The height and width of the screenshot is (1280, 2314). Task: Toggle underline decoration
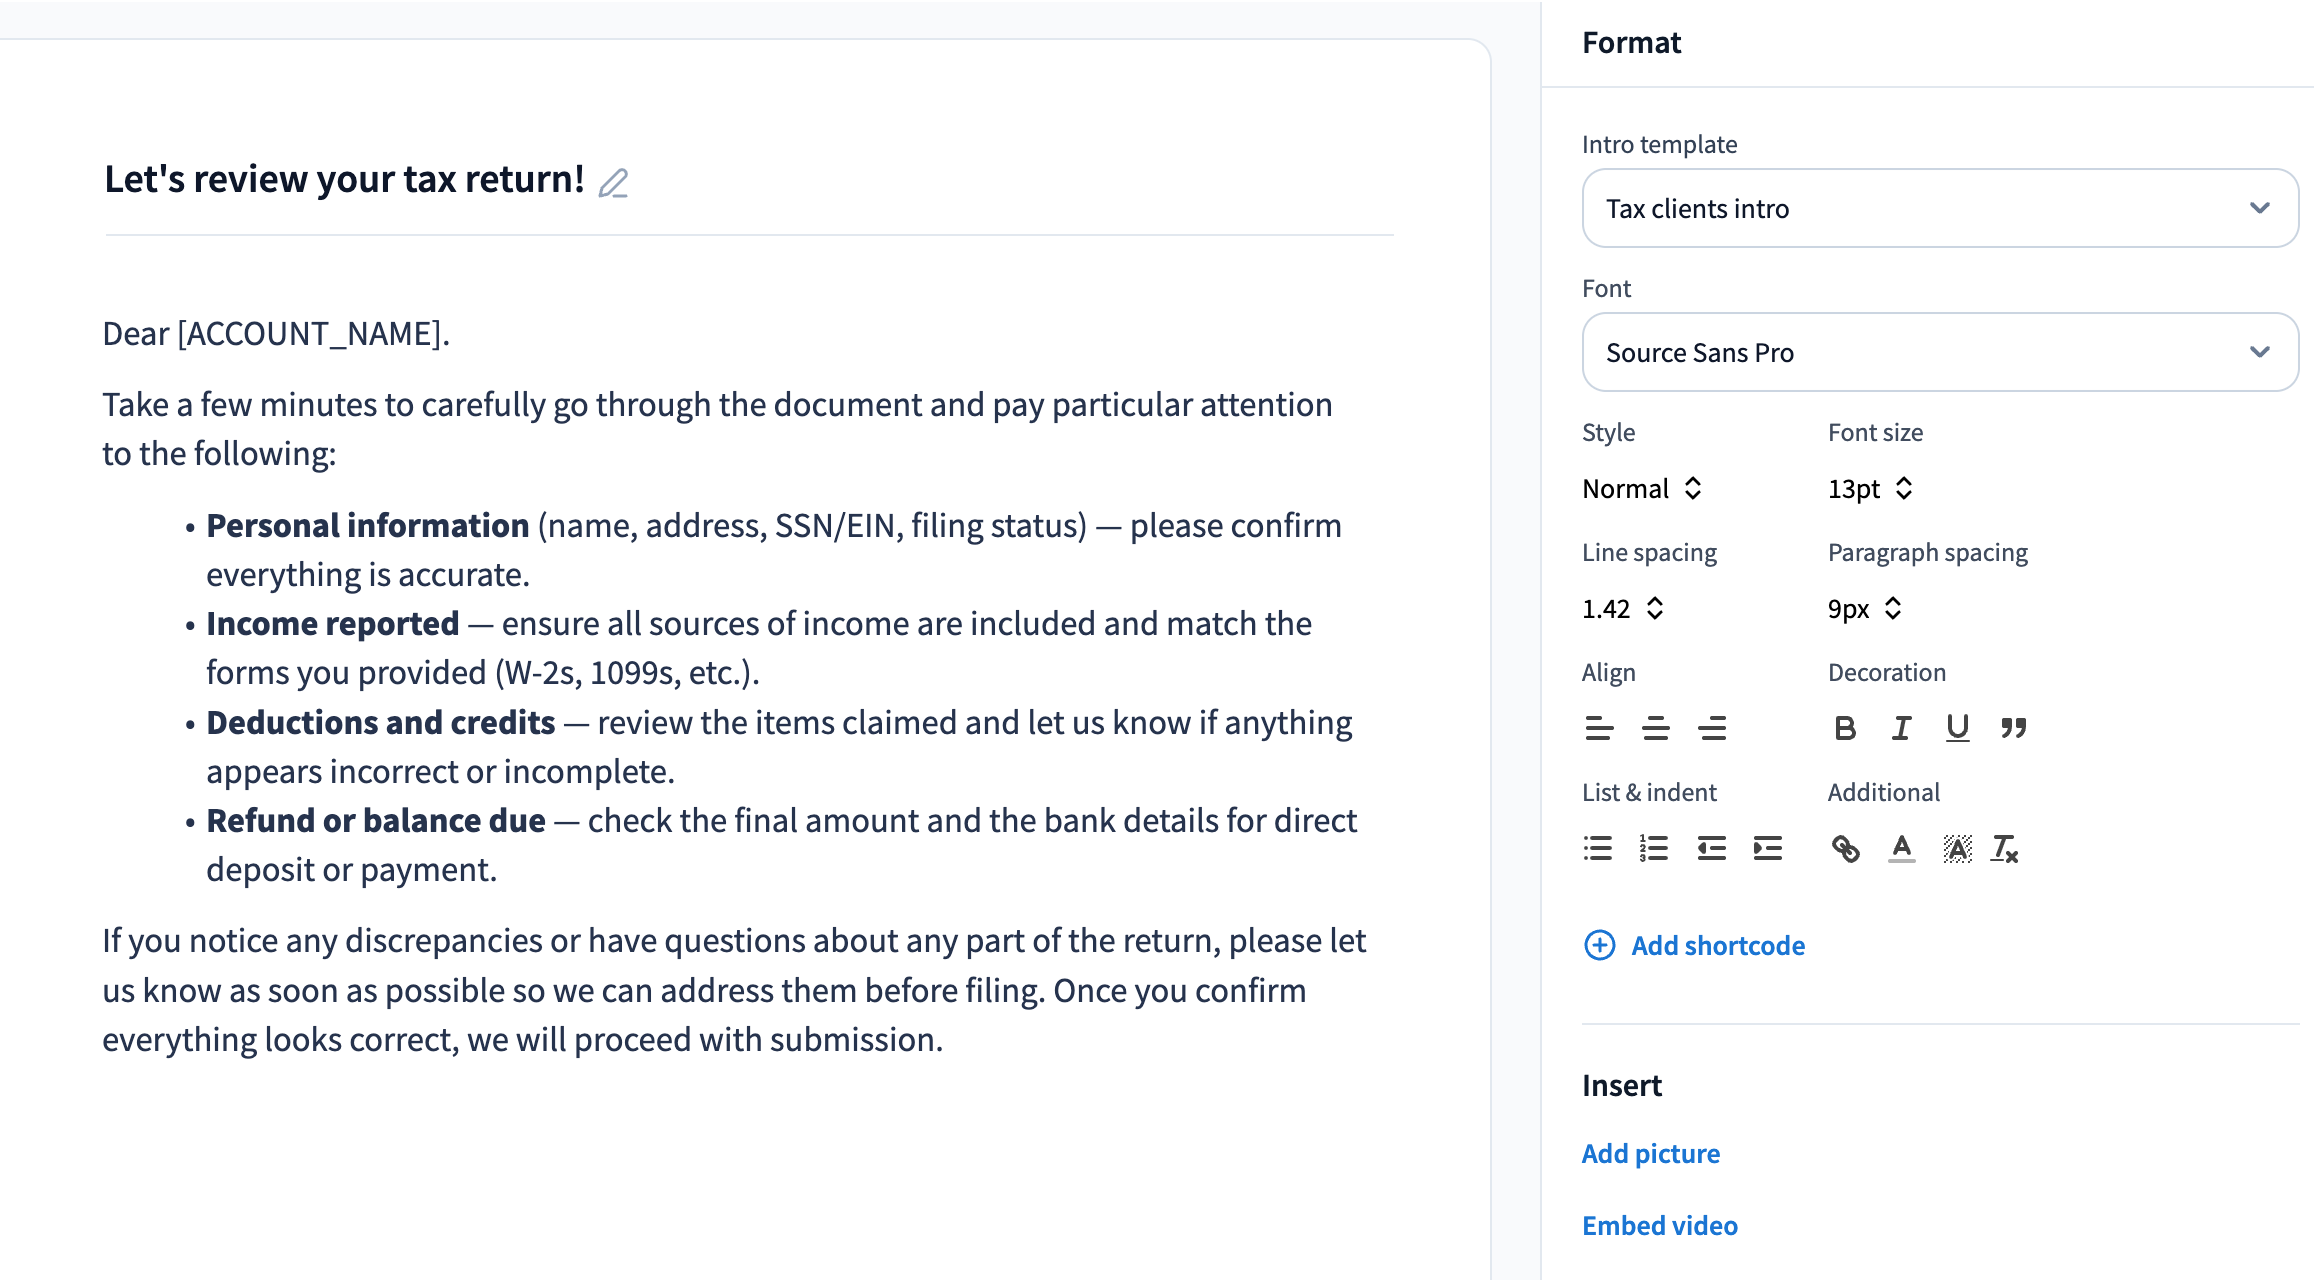coord(1957,728)
